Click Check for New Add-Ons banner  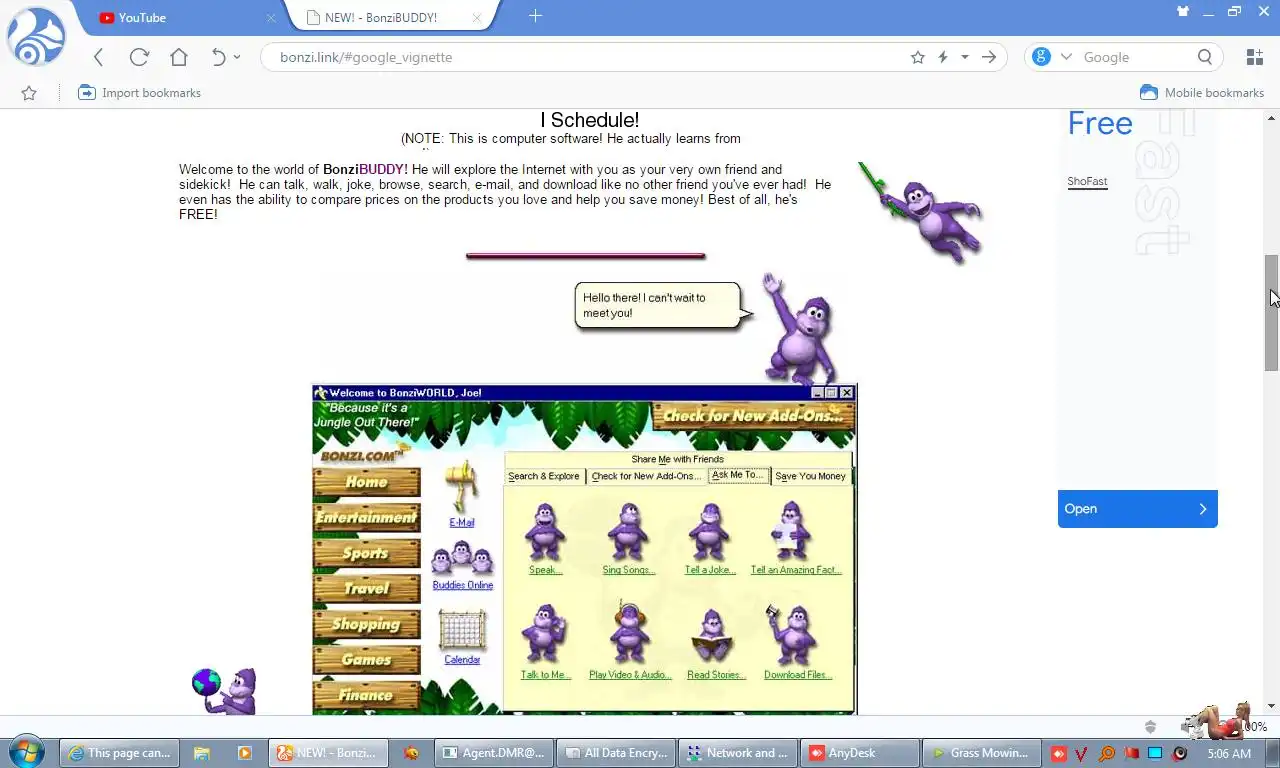click(753, 416)
